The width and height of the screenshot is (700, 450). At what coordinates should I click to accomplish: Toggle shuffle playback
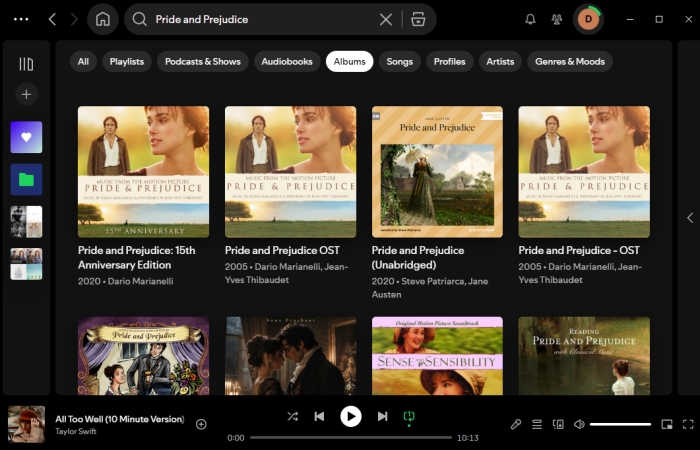click(x=292, y=417)
